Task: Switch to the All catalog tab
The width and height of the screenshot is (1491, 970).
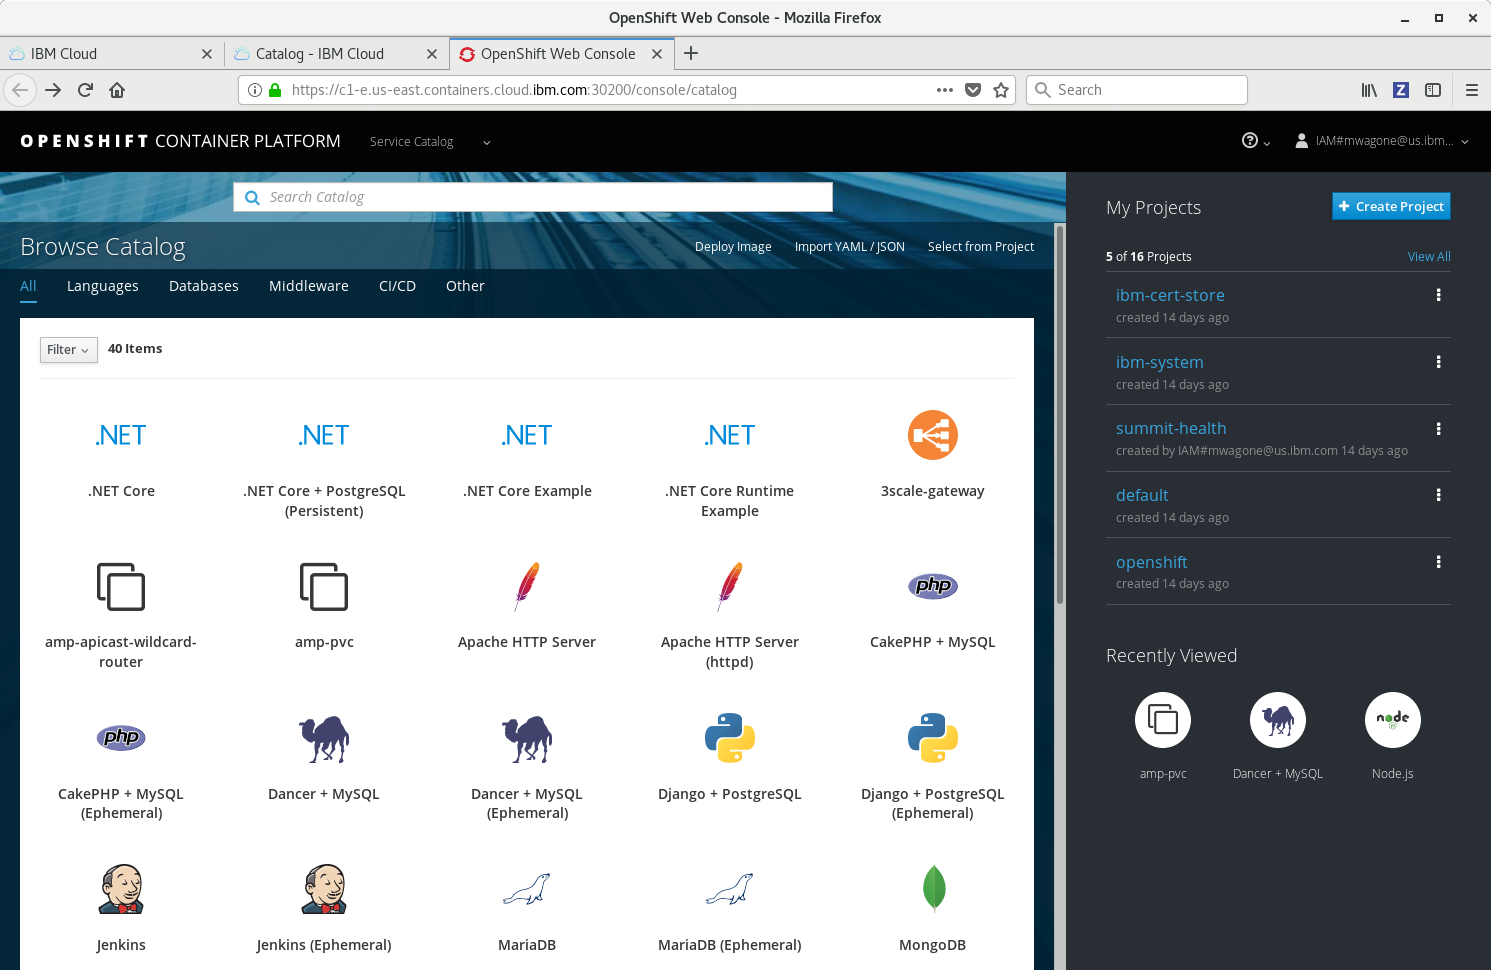Action: pyautogui.click(x=28, y=286)
